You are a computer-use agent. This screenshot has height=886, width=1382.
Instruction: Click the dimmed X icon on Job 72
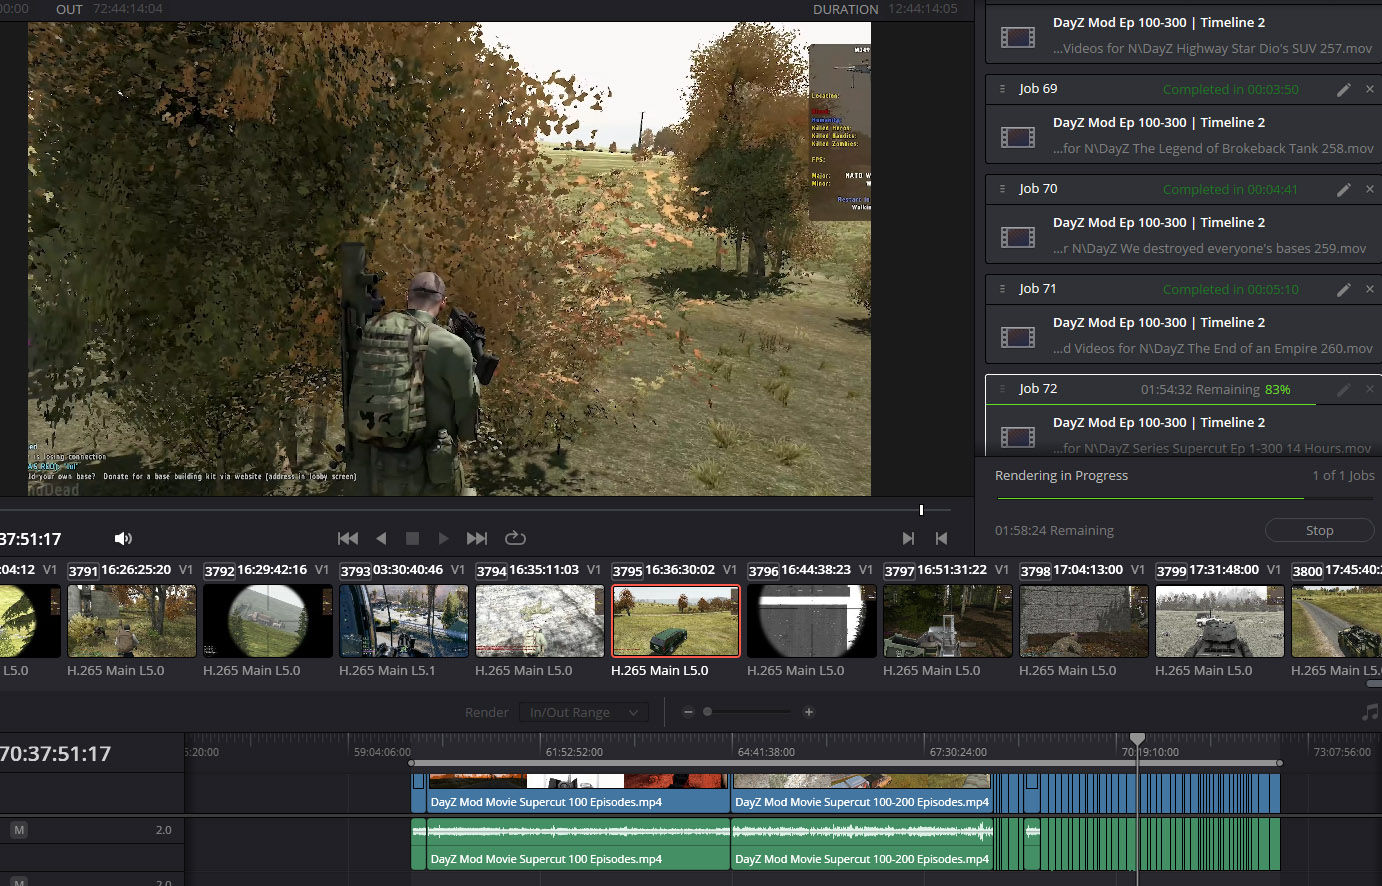[x=1370, y=389]
